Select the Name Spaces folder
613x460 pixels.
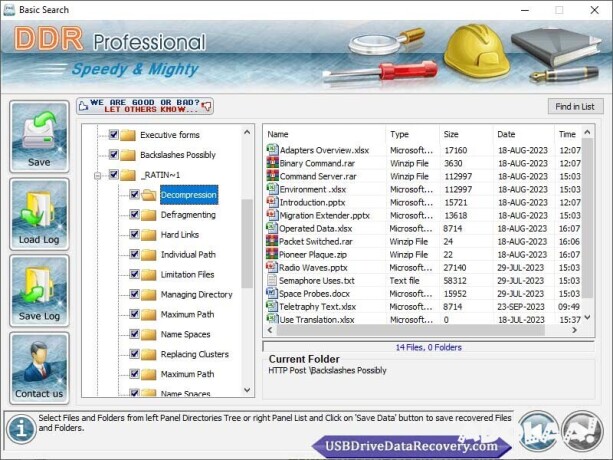(x=185, y=334)
